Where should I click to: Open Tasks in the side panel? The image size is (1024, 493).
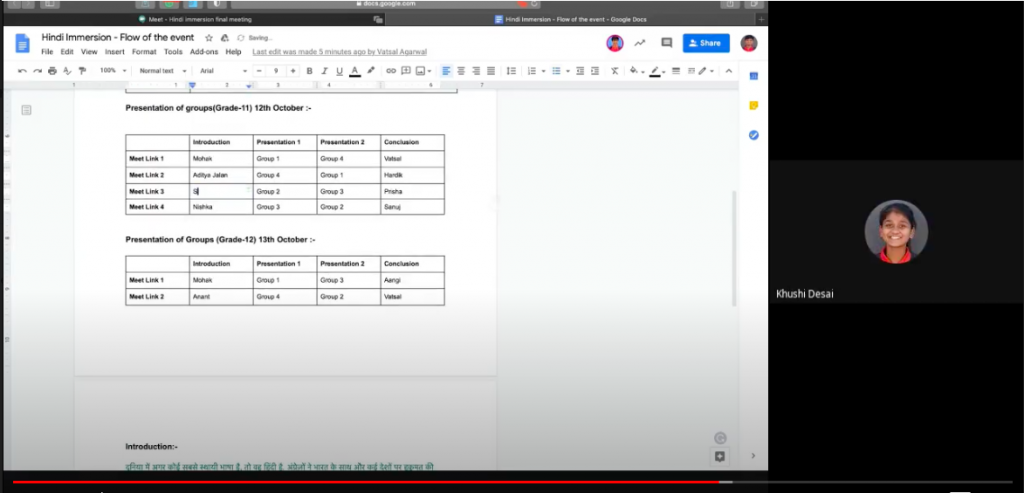tap(754, 135)
